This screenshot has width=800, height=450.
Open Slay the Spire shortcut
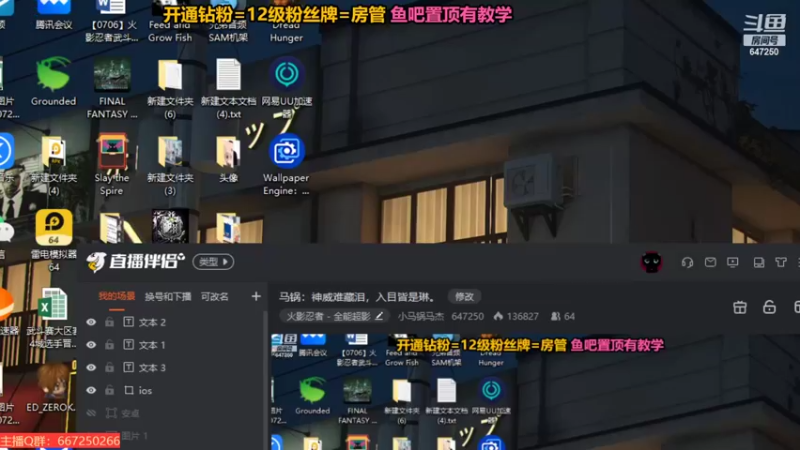point(112,164)
